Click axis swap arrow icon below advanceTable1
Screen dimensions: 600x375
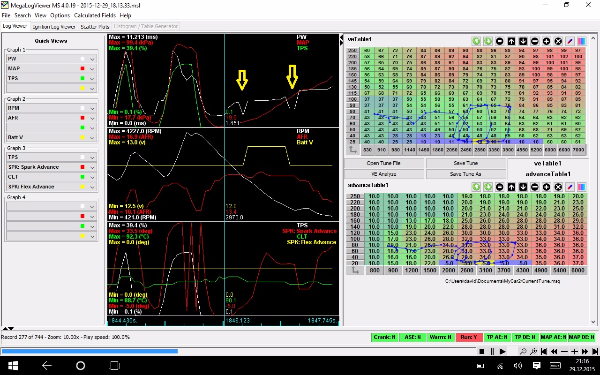pyautogui.click(x=355, y=270)
